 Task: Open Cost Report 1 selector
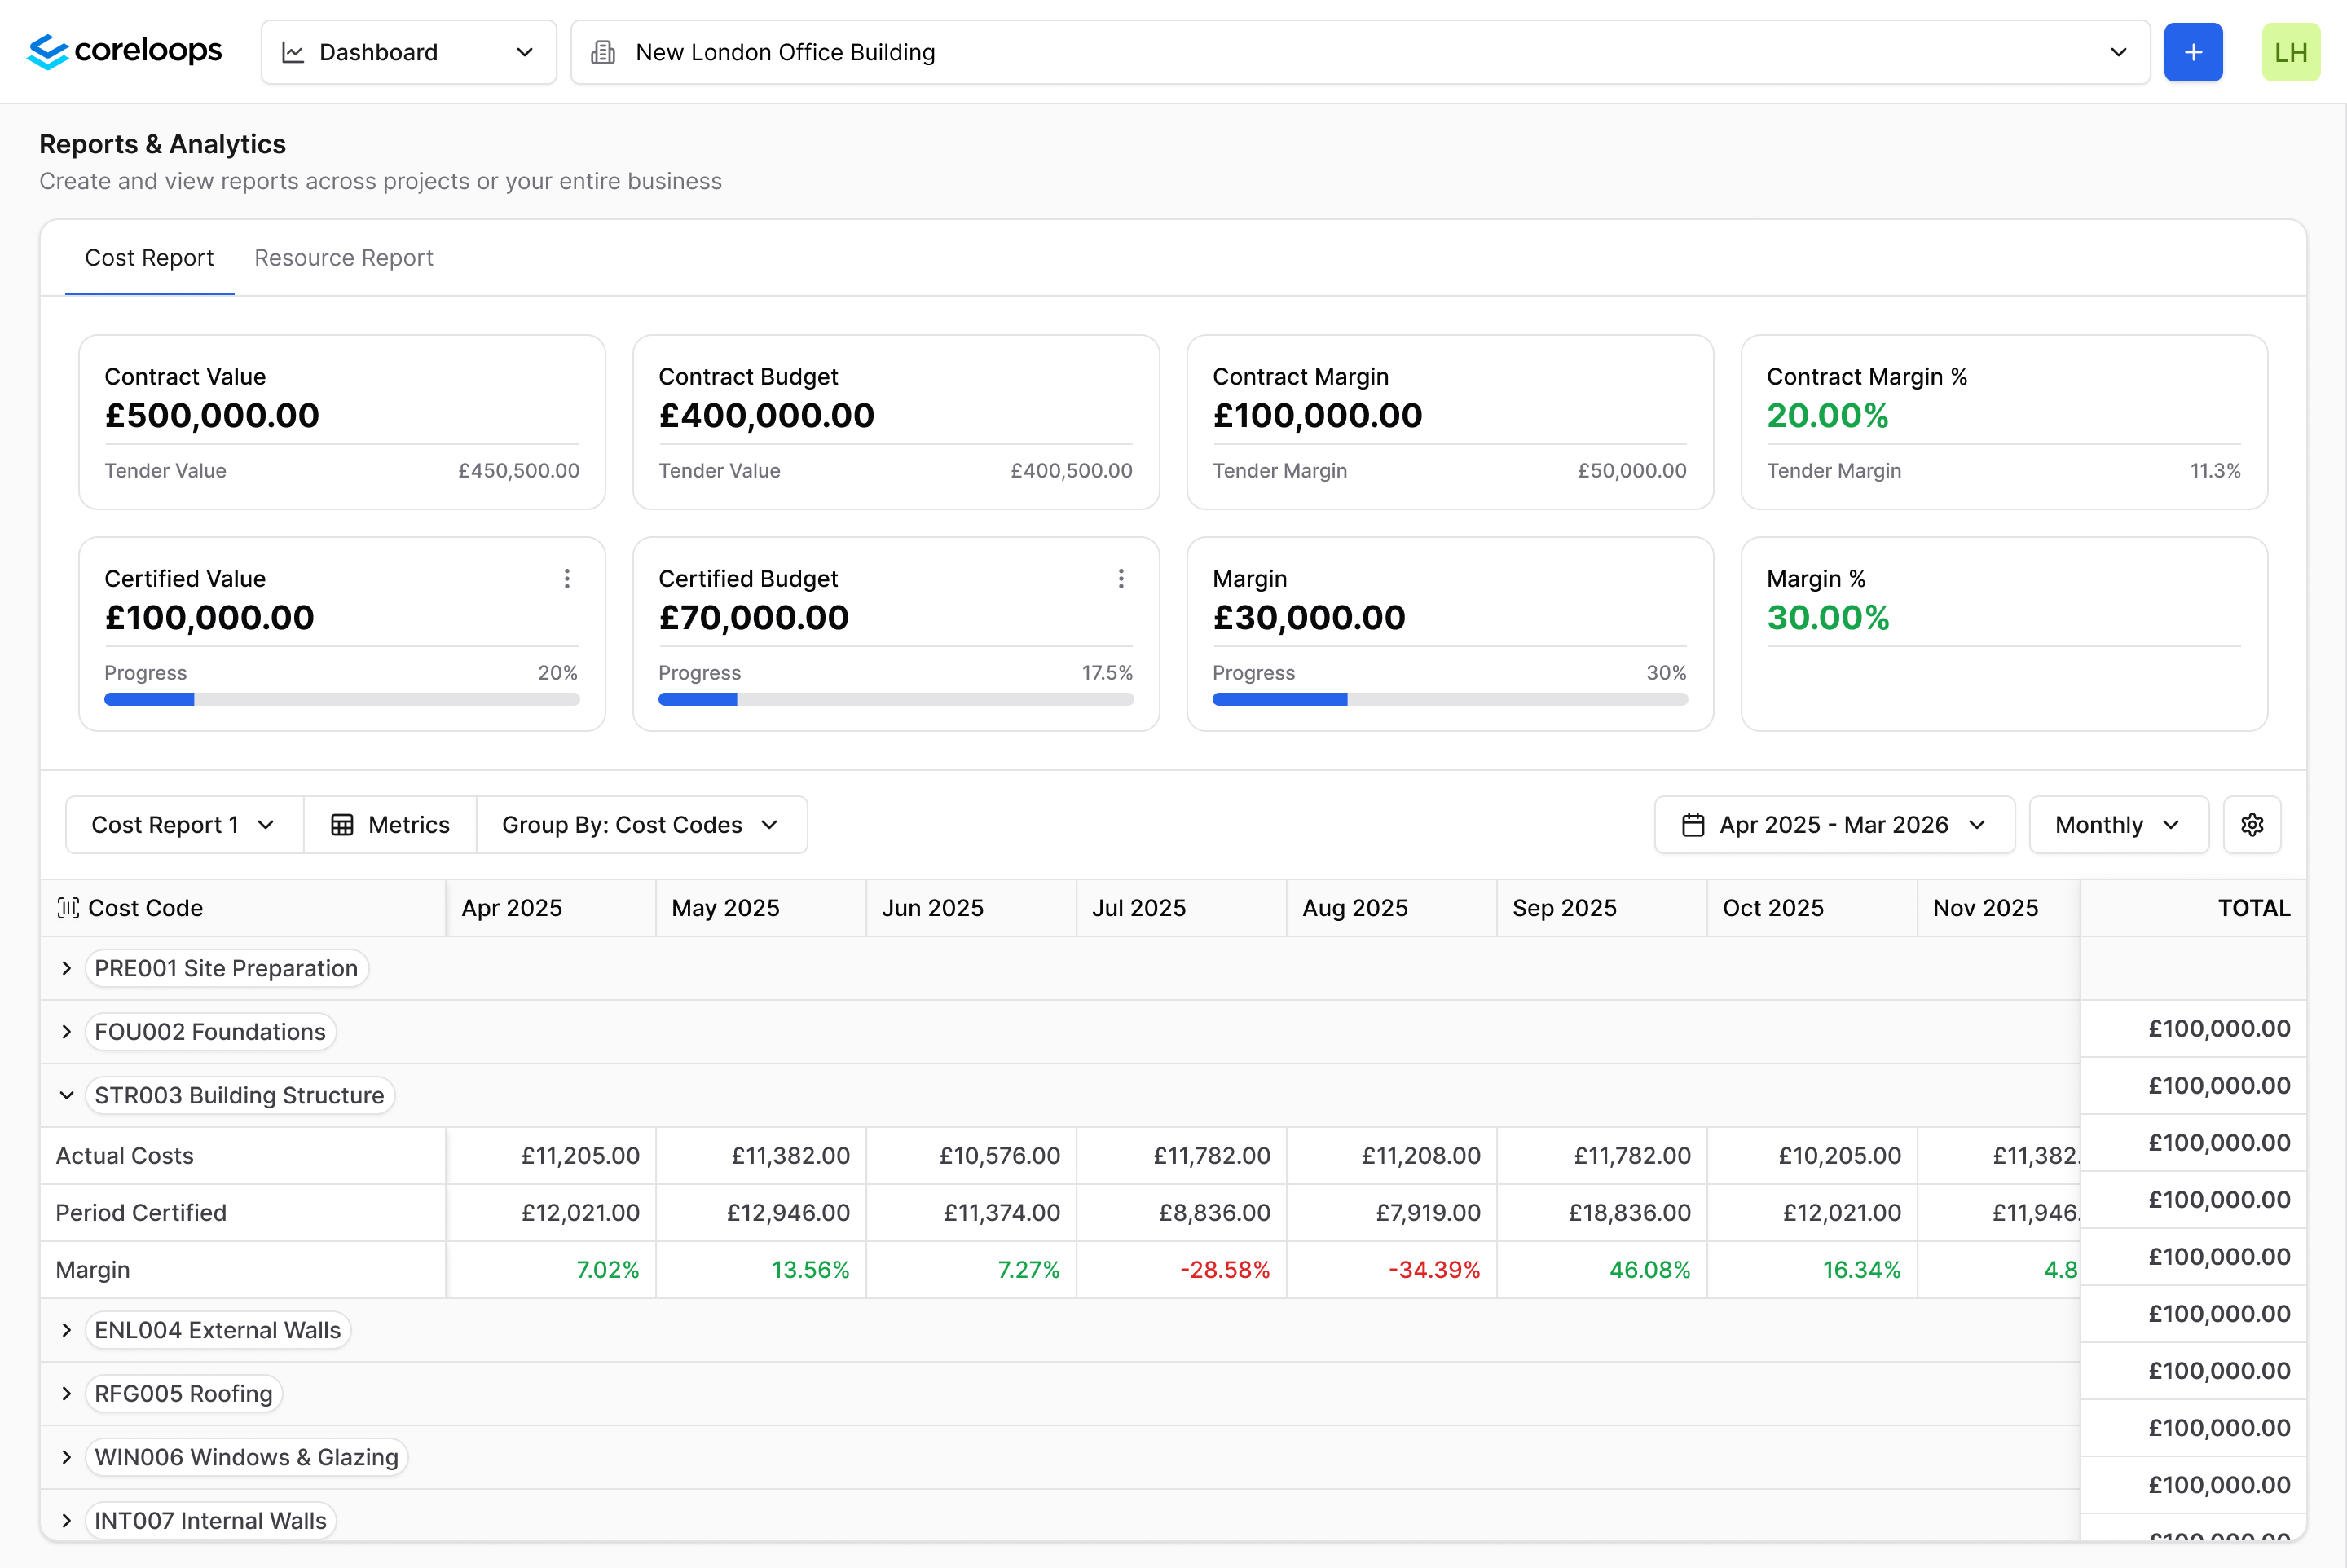tap(183, 825)
